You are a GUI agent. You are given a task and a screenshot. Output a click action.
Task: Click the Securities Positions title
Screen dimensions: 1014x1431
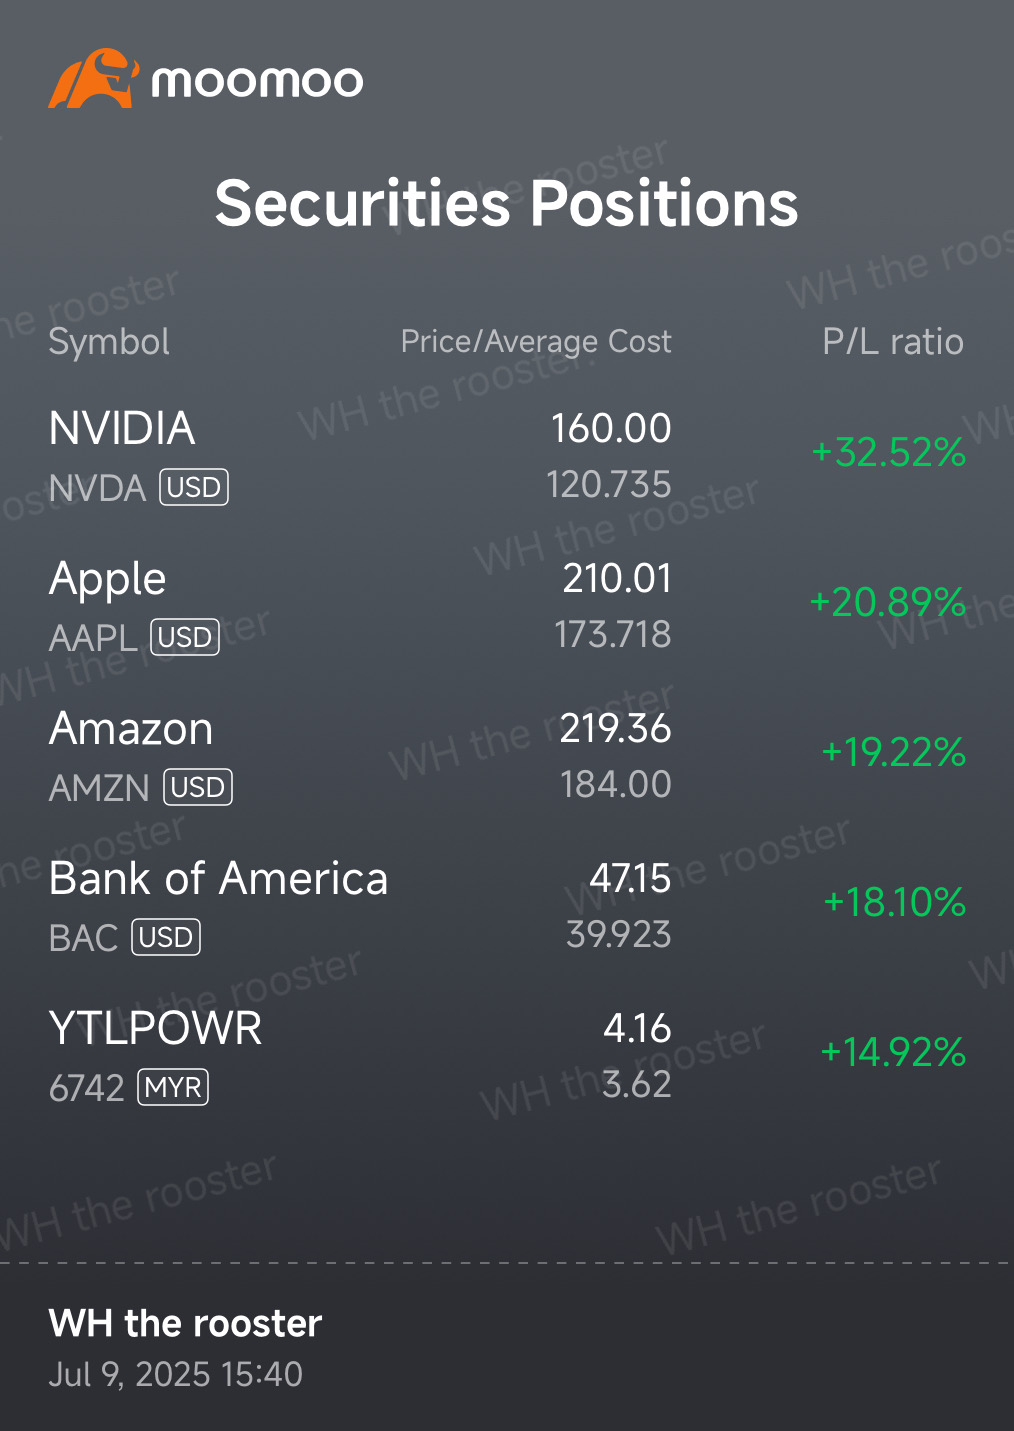click(x=507, y=204)
